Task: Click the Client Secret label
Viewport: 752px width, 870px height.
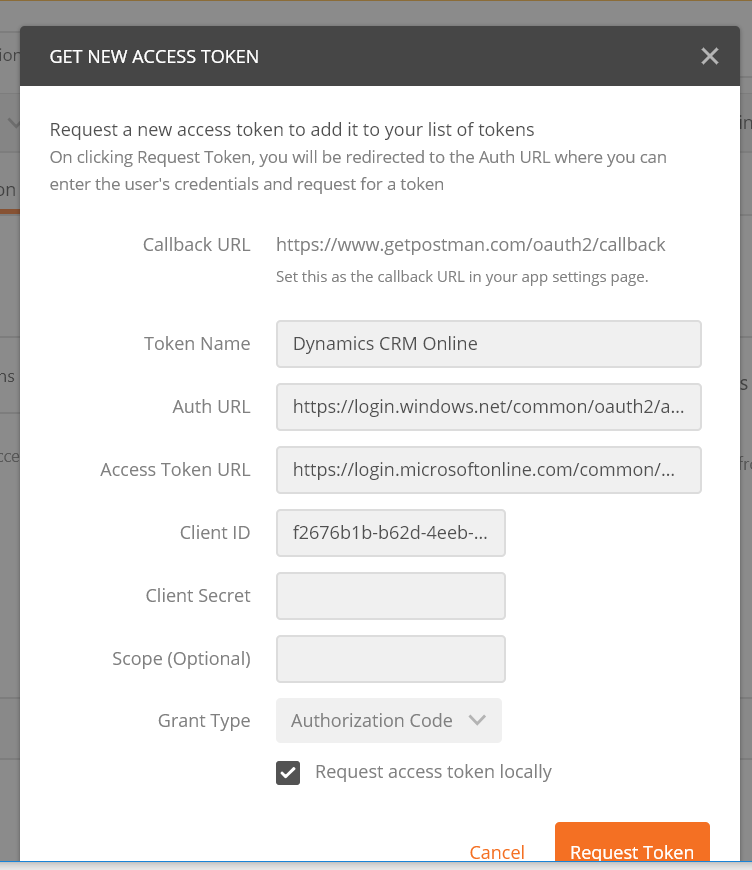Action: tap(198, 595)
